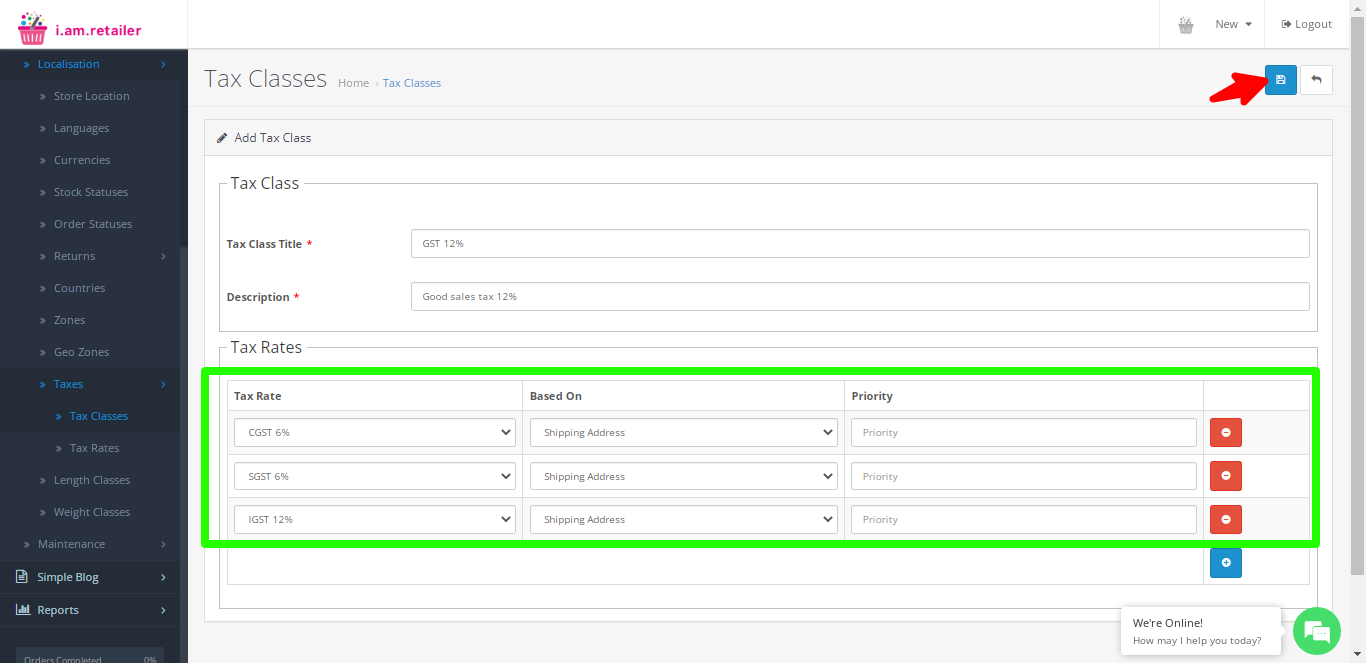
Task: Open Countries in sidebar
Action: click(x=79, y=288)
